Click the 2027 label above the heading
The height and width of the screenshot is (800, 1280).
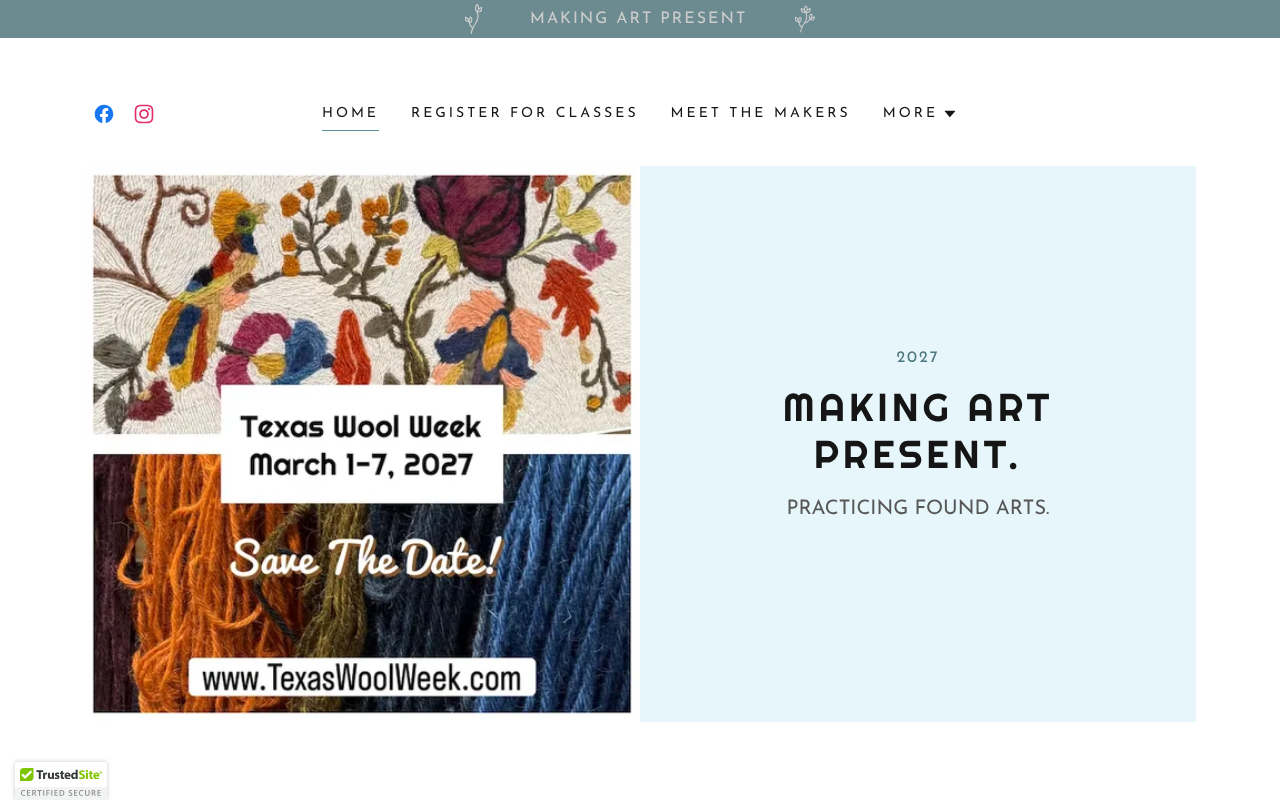click(917, 357)
